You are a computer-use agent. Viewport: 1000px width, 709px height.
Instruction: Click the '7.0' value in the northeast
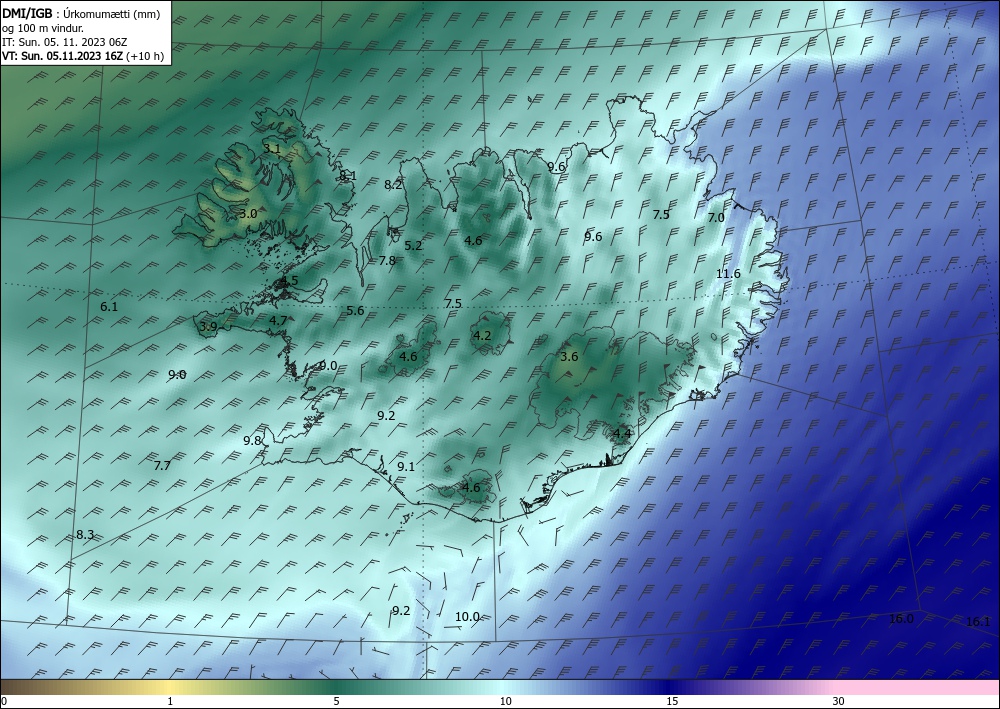(x=716, y=217)
